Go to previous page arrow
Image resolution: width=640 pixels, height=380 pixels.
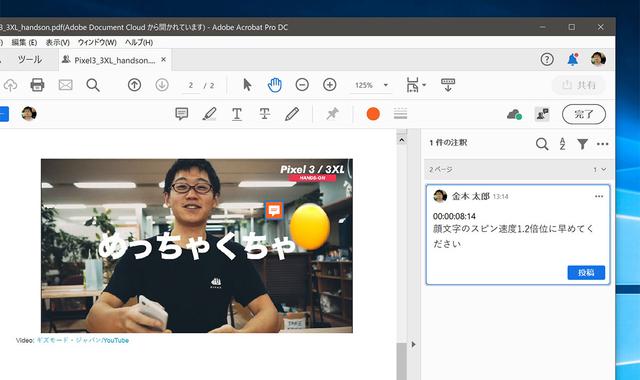click(x=134, y=85)
